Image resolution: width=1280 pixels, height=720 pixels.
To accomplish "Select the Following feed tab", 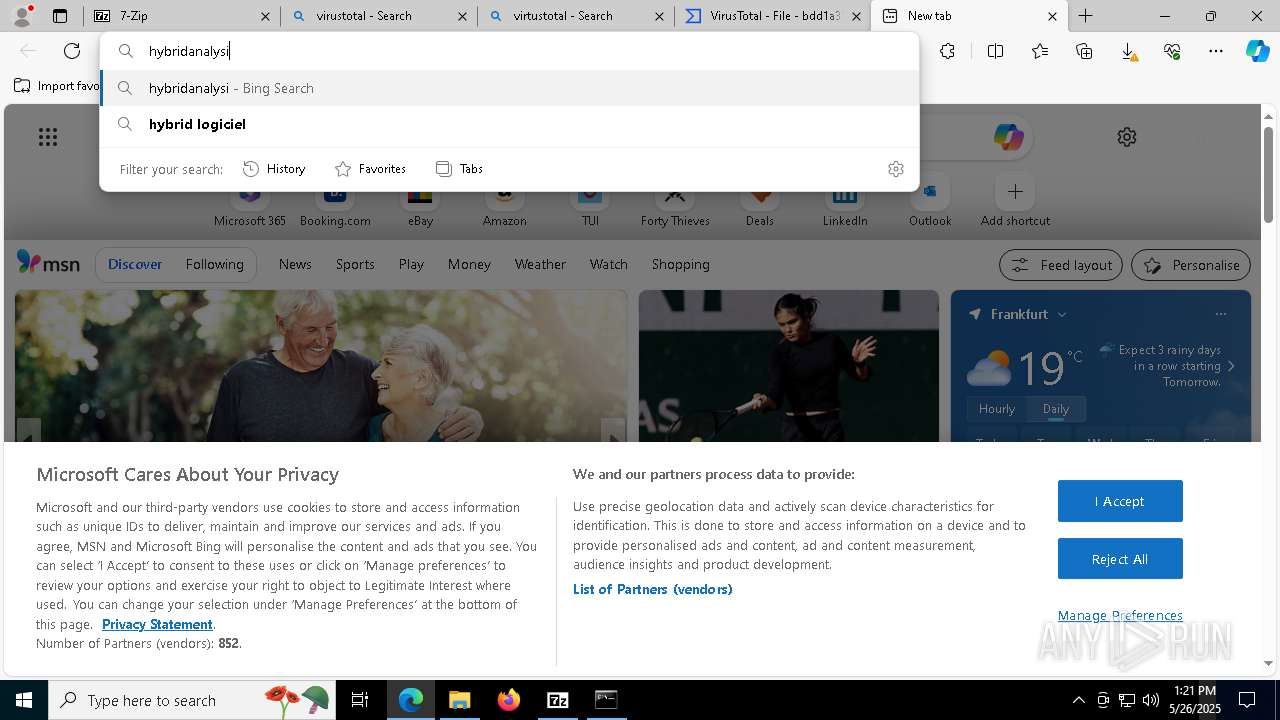I will click(214, 264).
